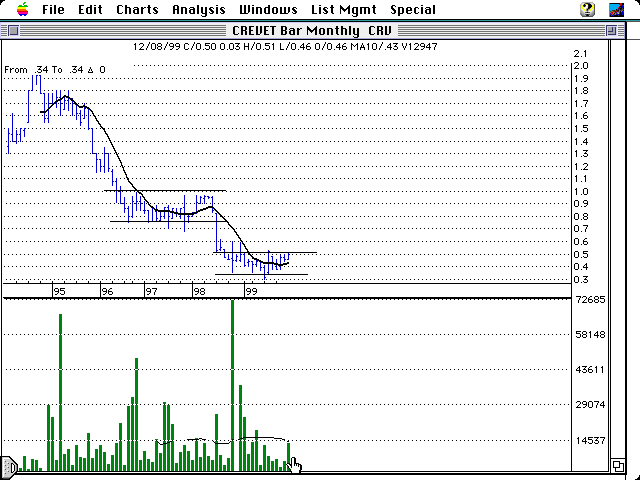
Task: Open the File menu
Action: [x=53, y=9]
